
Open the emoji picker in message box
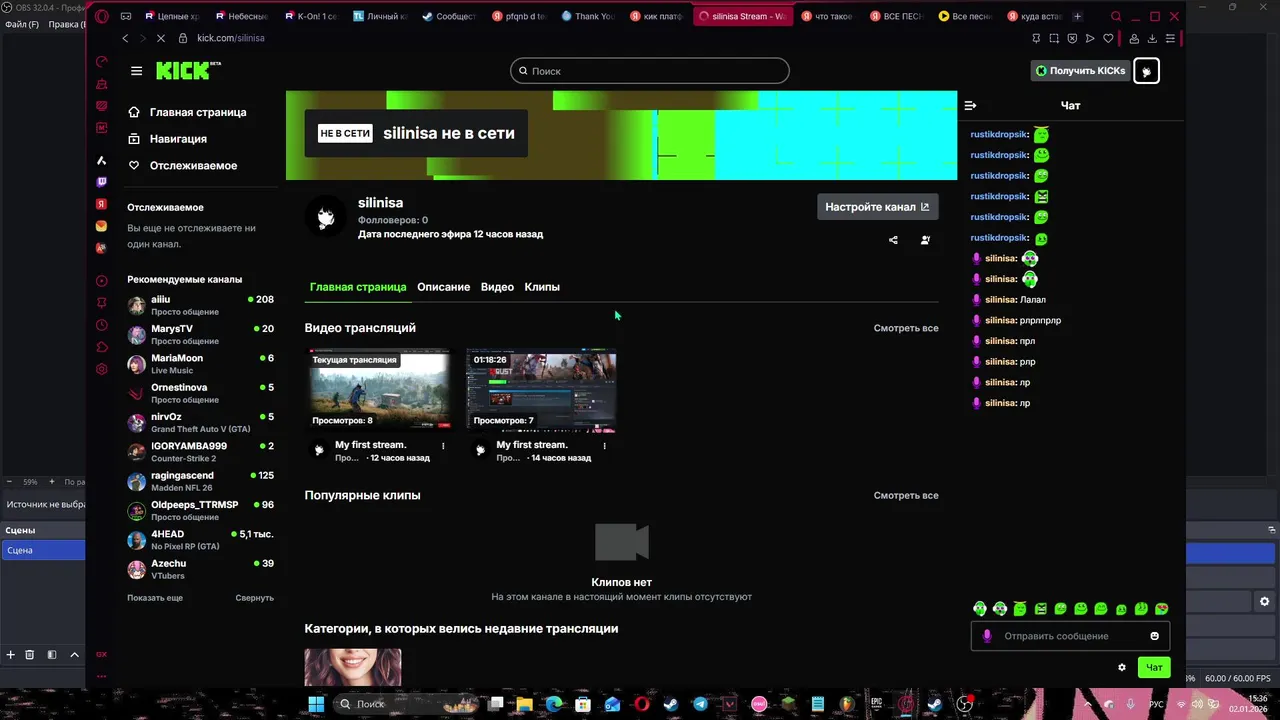tap(1155, 636)
